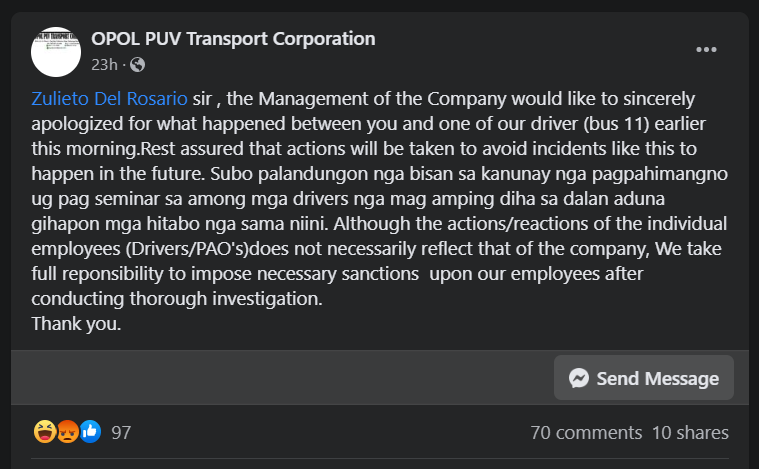Viewport: 759px width, 469px height.
Task: Click the post's apology paragraph text
Action: pos(380,198)
